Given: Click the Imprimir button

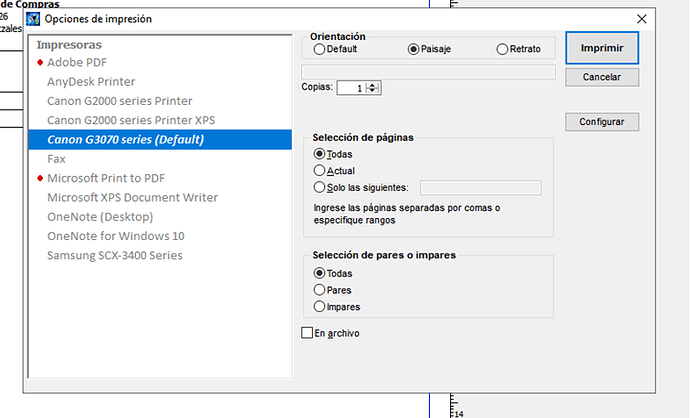Looking at the screenshot, I should (x=602, y=47).
